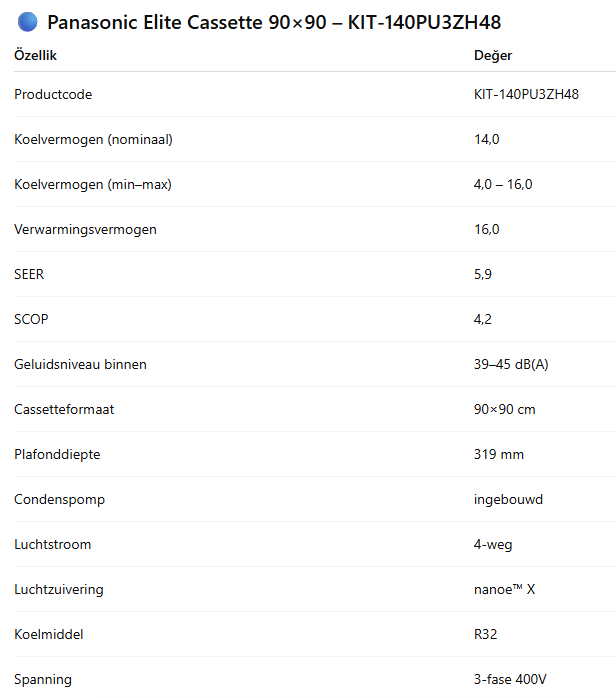Select the SCOP row label
Viewport: 616px width, 698px height.
31,319
